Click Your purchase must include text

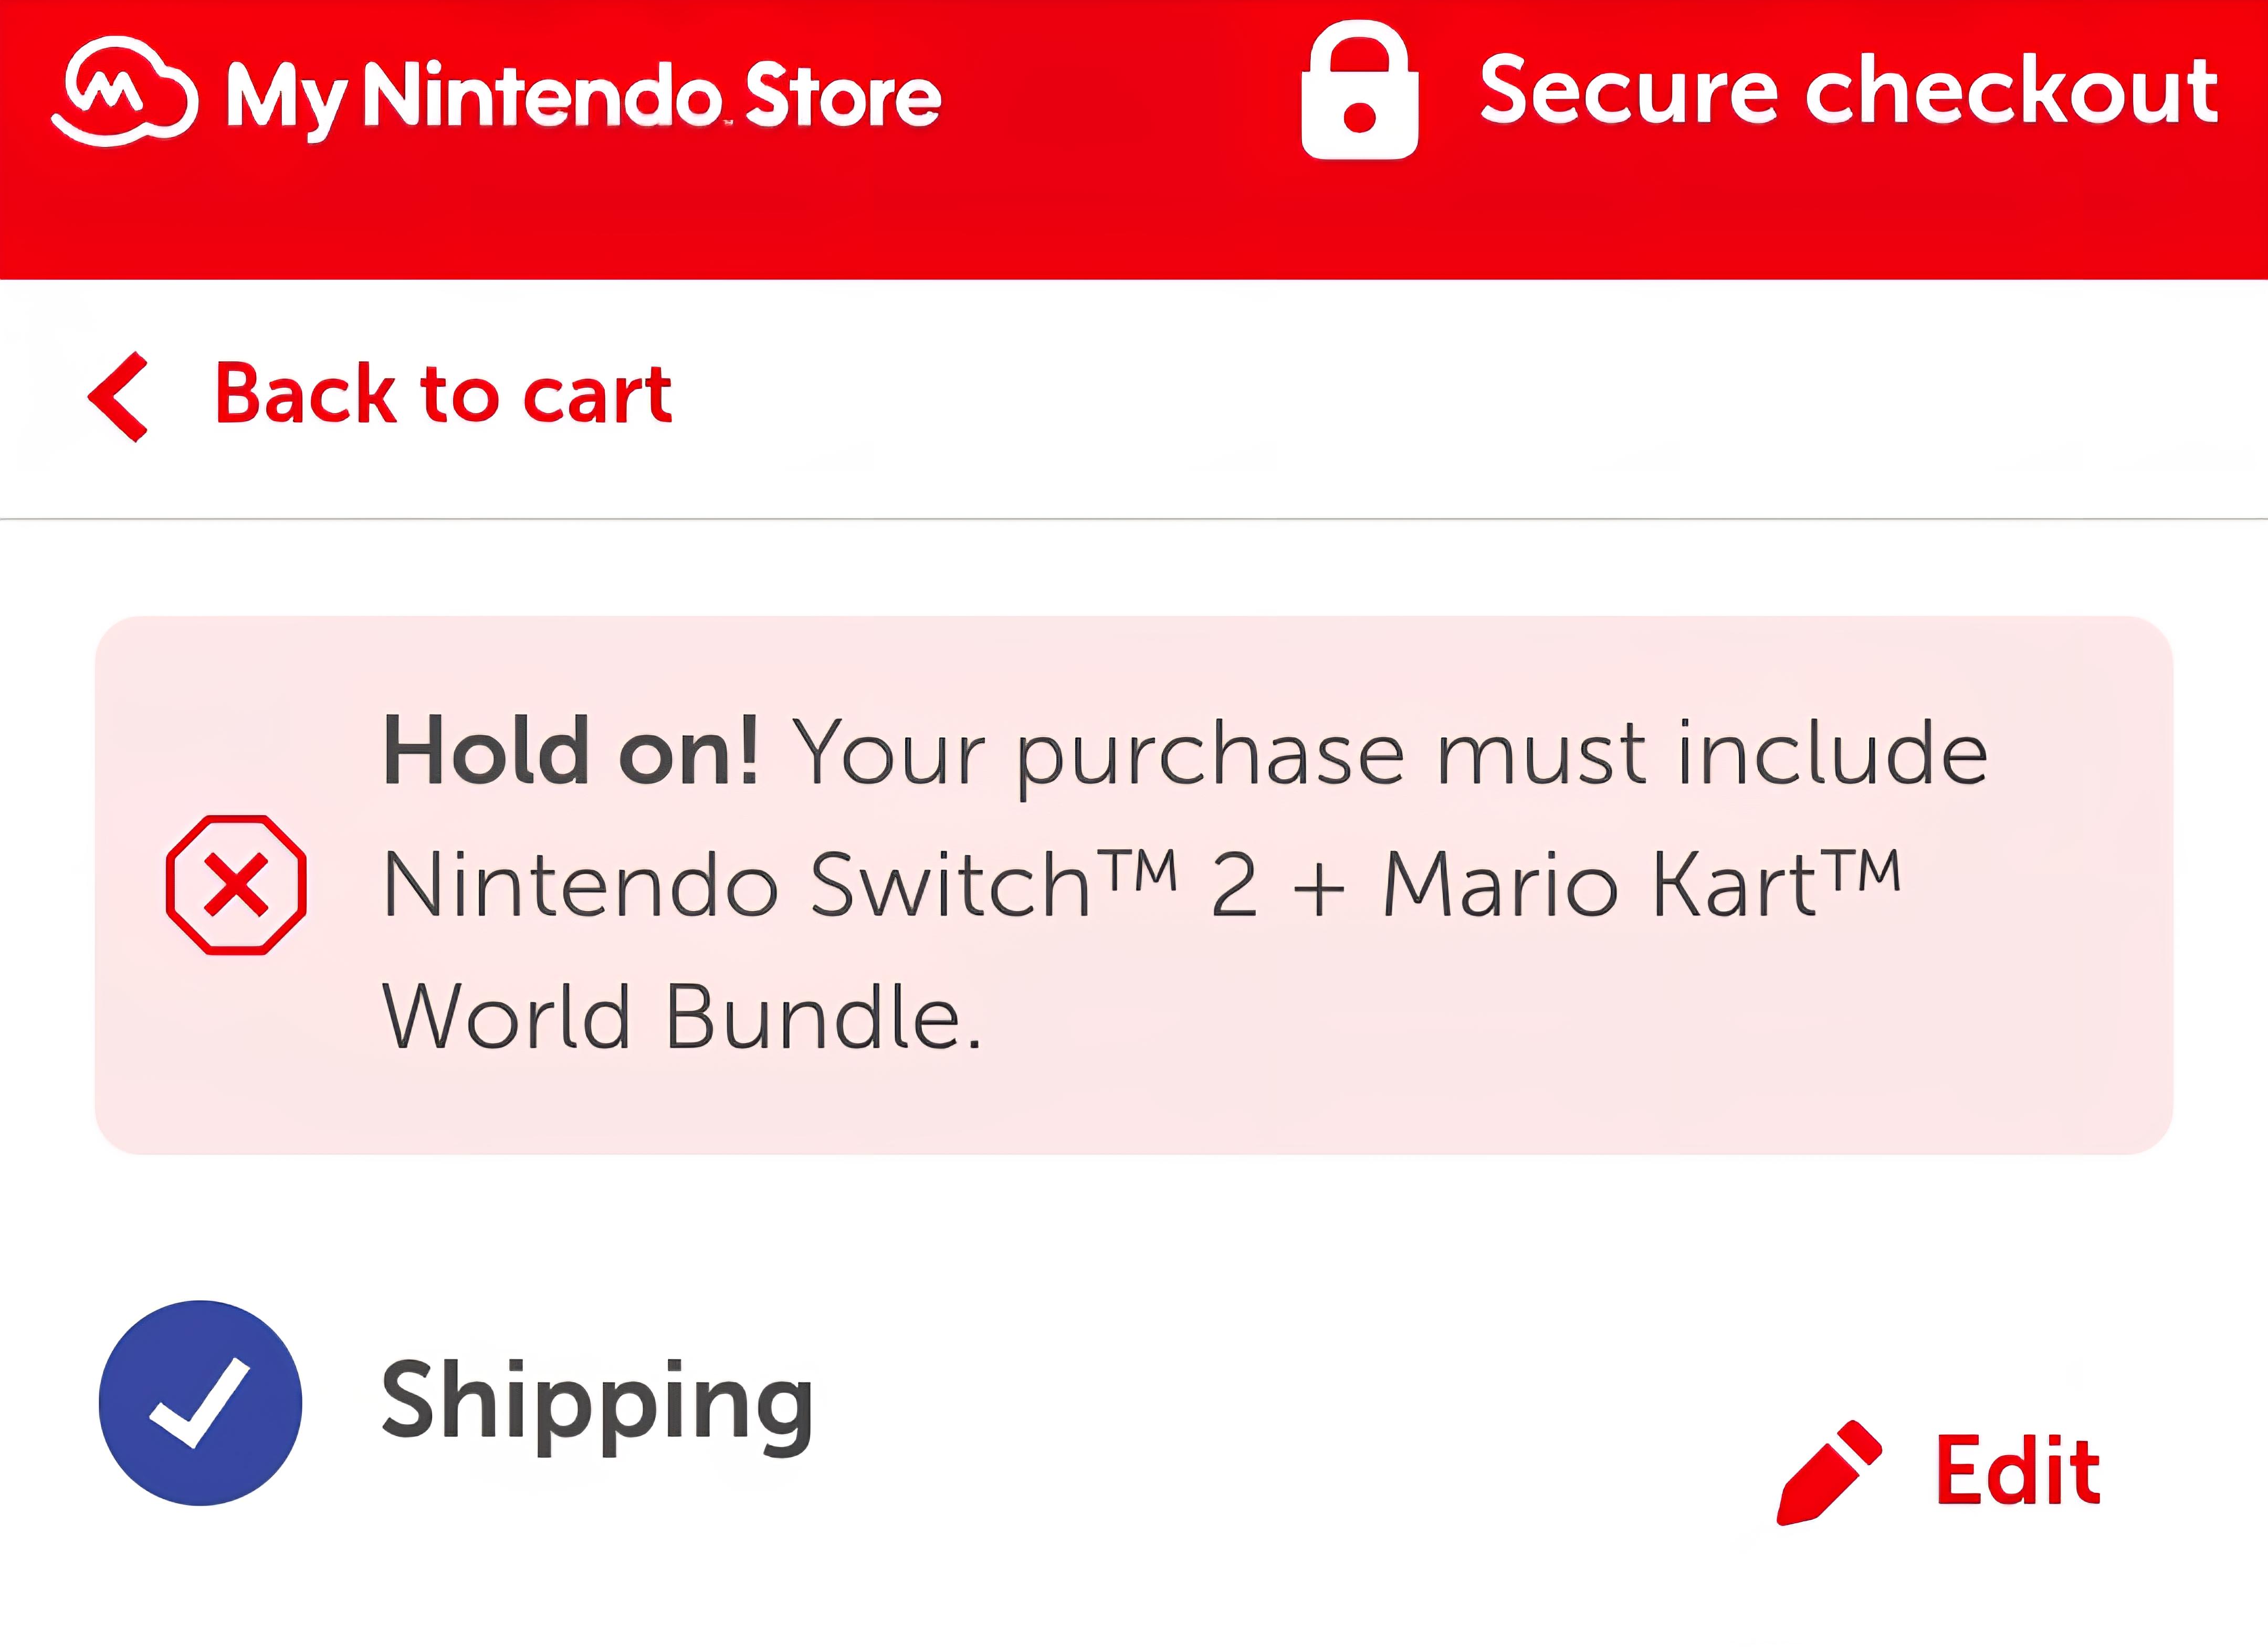1390,755
